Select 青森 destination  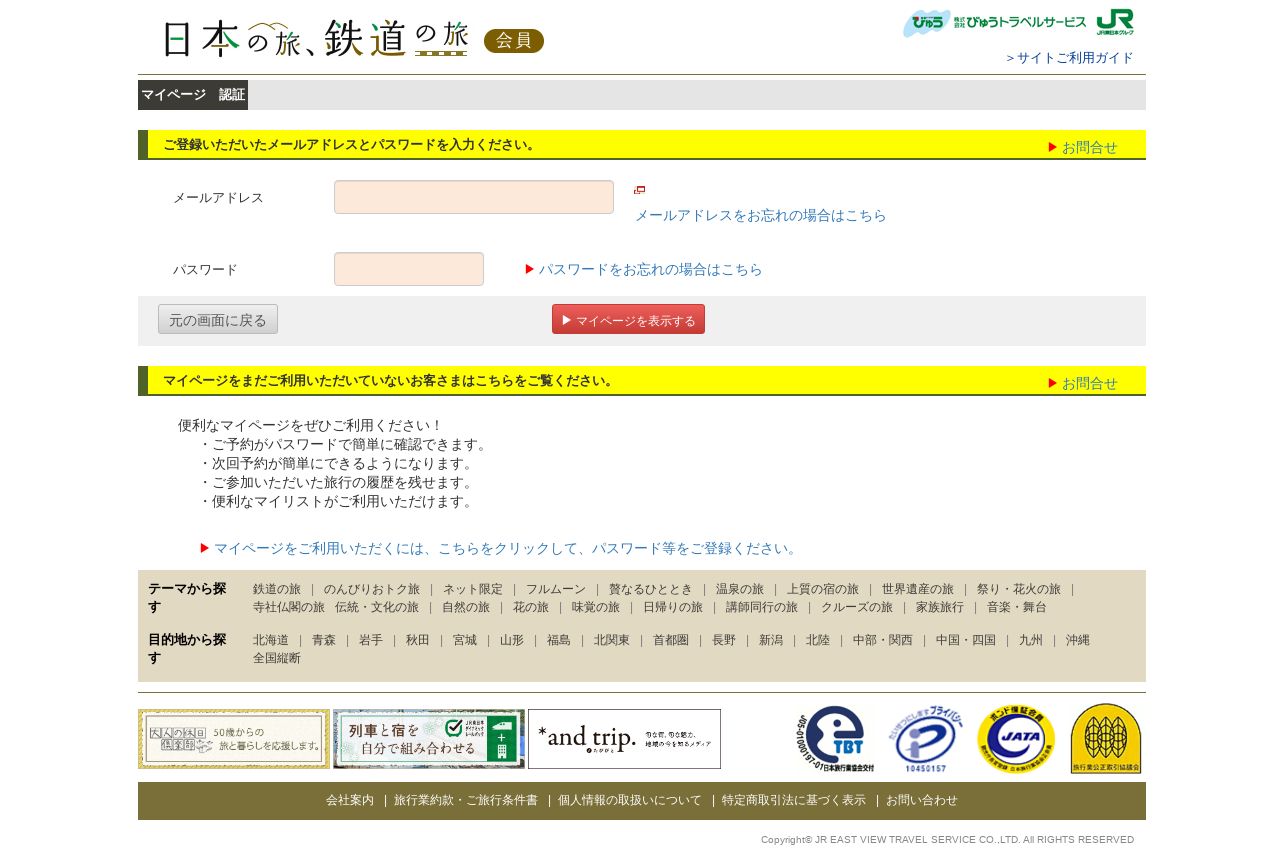click(x=324, y=640)
